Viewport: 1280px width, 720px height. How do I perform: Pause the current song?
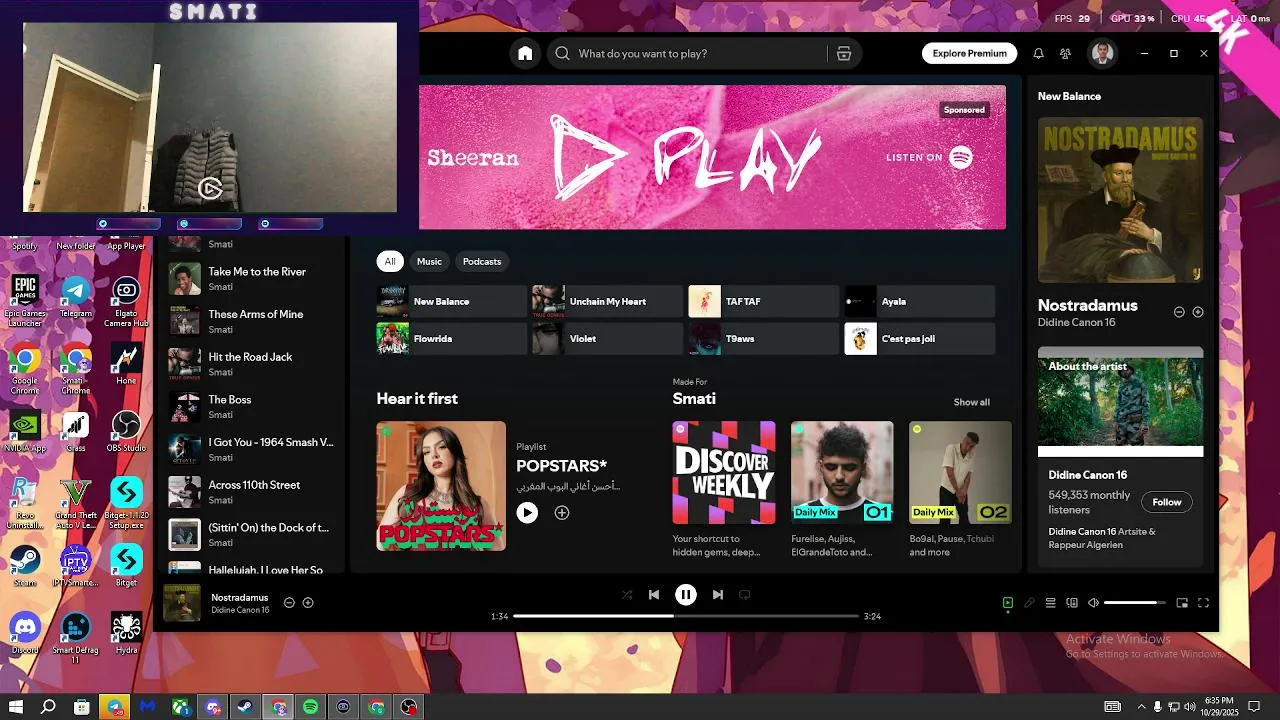686,595
